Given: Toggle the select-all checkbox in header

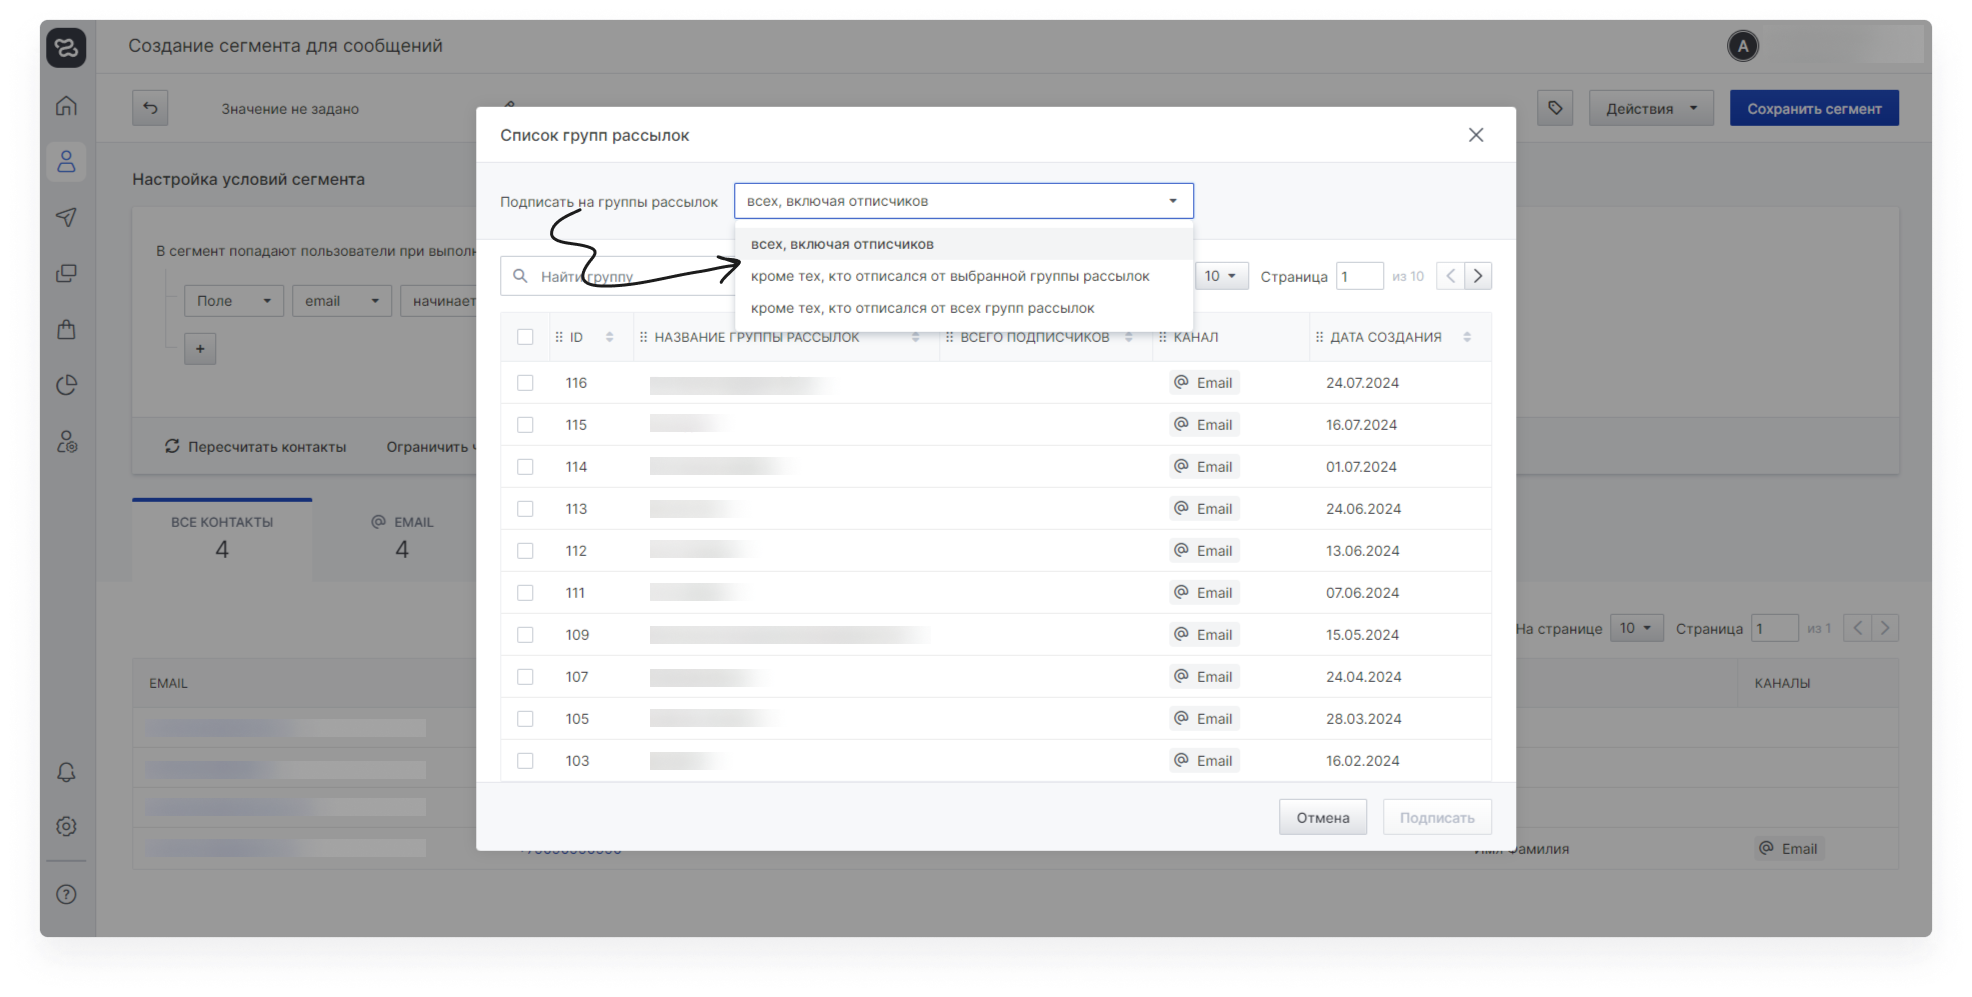Looking at the screenshot, I should pos(525,337).
